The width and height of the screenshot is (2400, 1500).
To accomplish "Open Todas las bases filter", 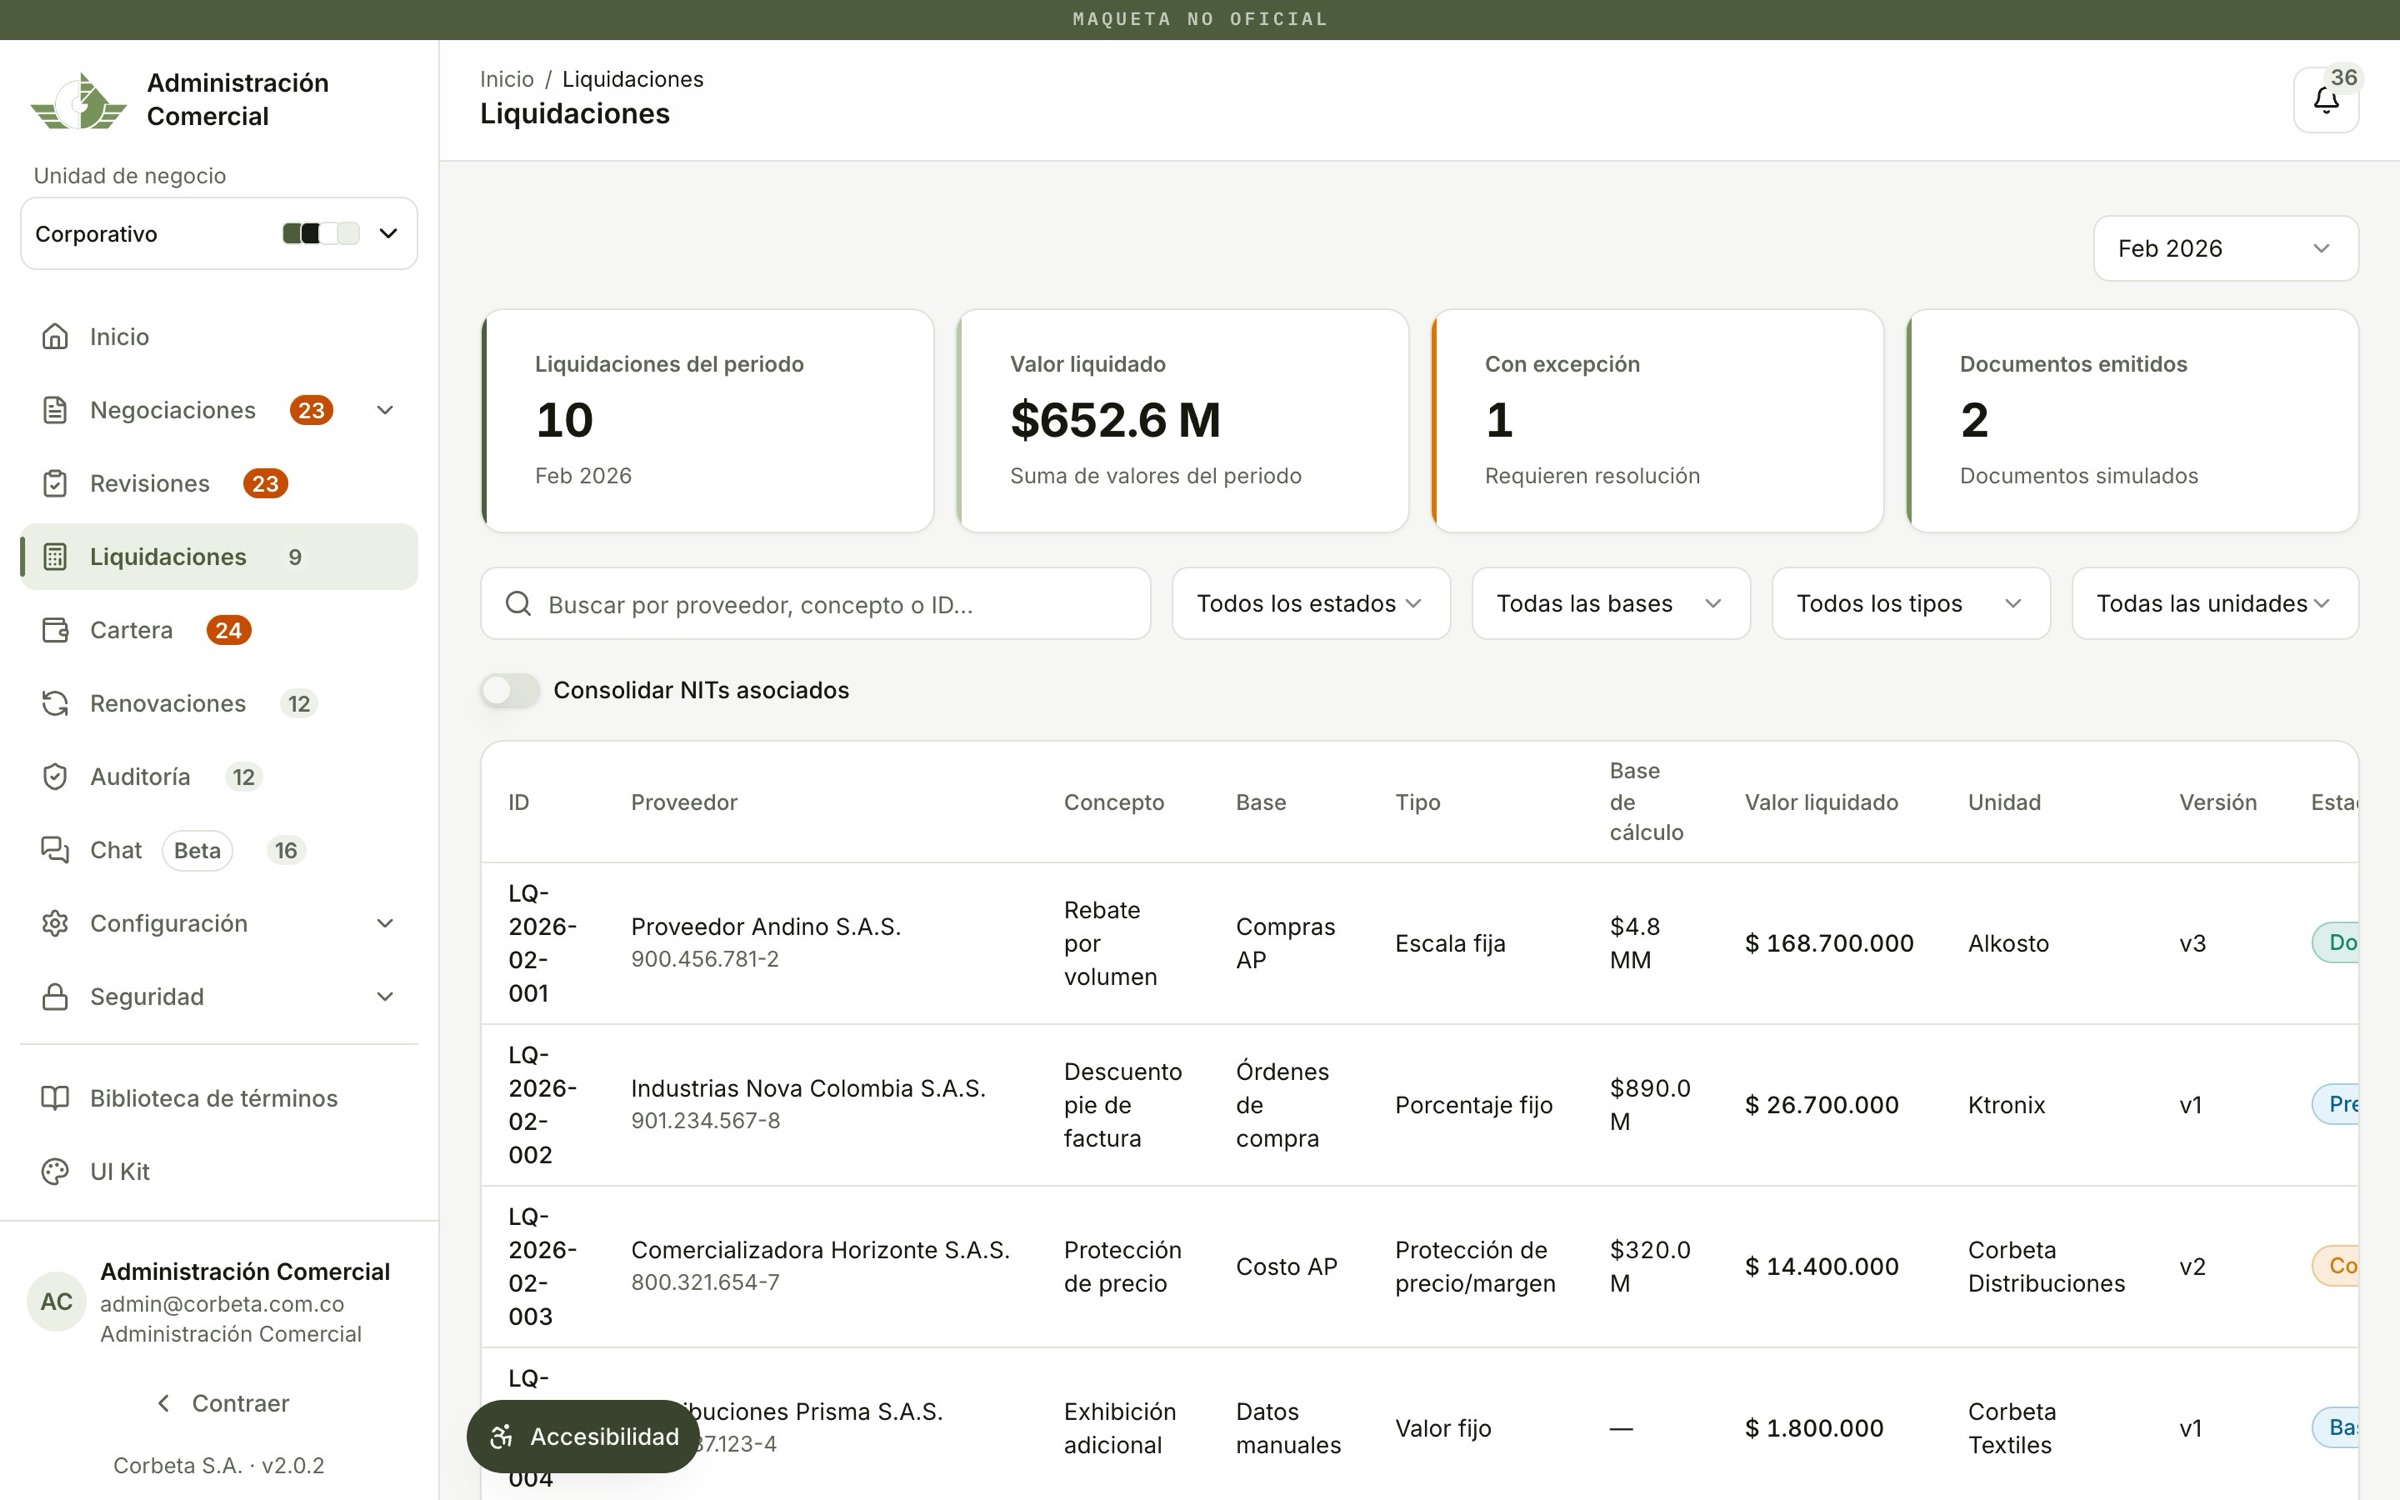I will click(1611, 604).
